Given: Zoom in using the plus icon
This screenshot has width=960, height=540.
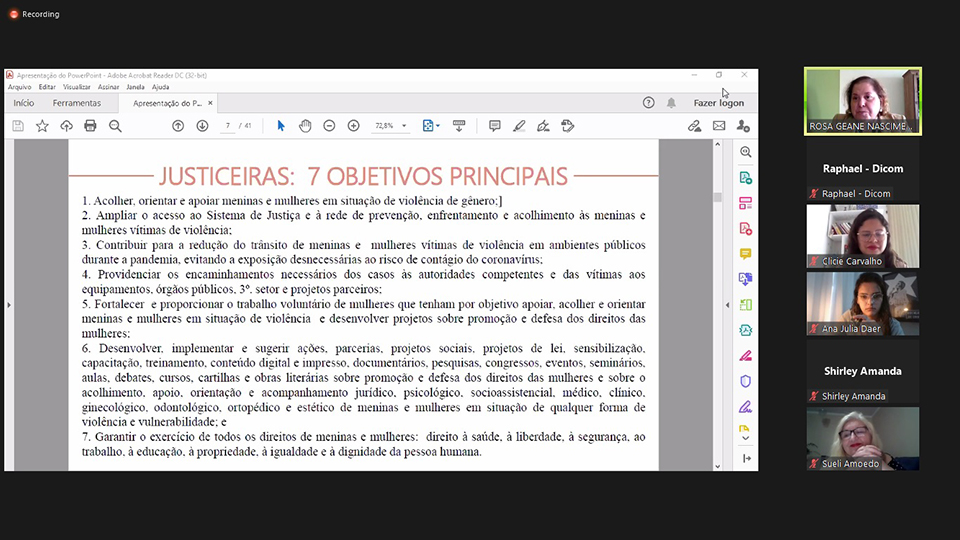Looking at the screenshot, I should pyautogui.click(x=353, y=126).
